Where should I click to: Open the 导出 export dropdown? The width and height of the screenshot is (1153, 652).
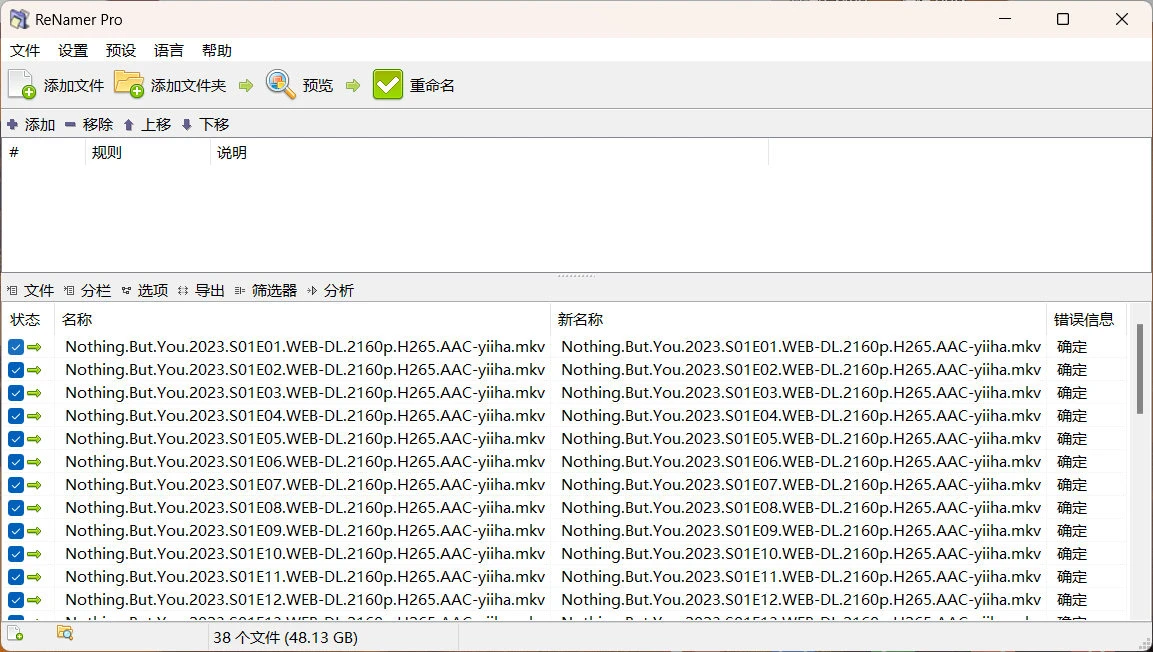(x=201, y=290)
